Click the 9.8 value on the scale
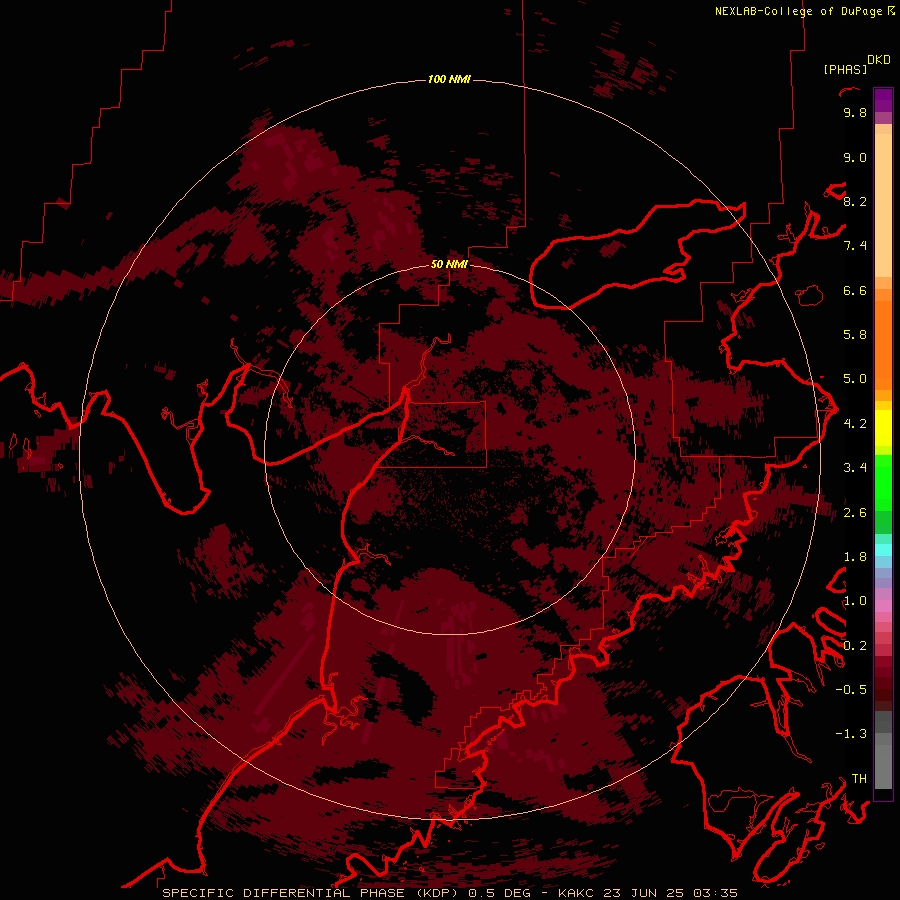This screenshot has width=900, height=900. coord(855,113)
